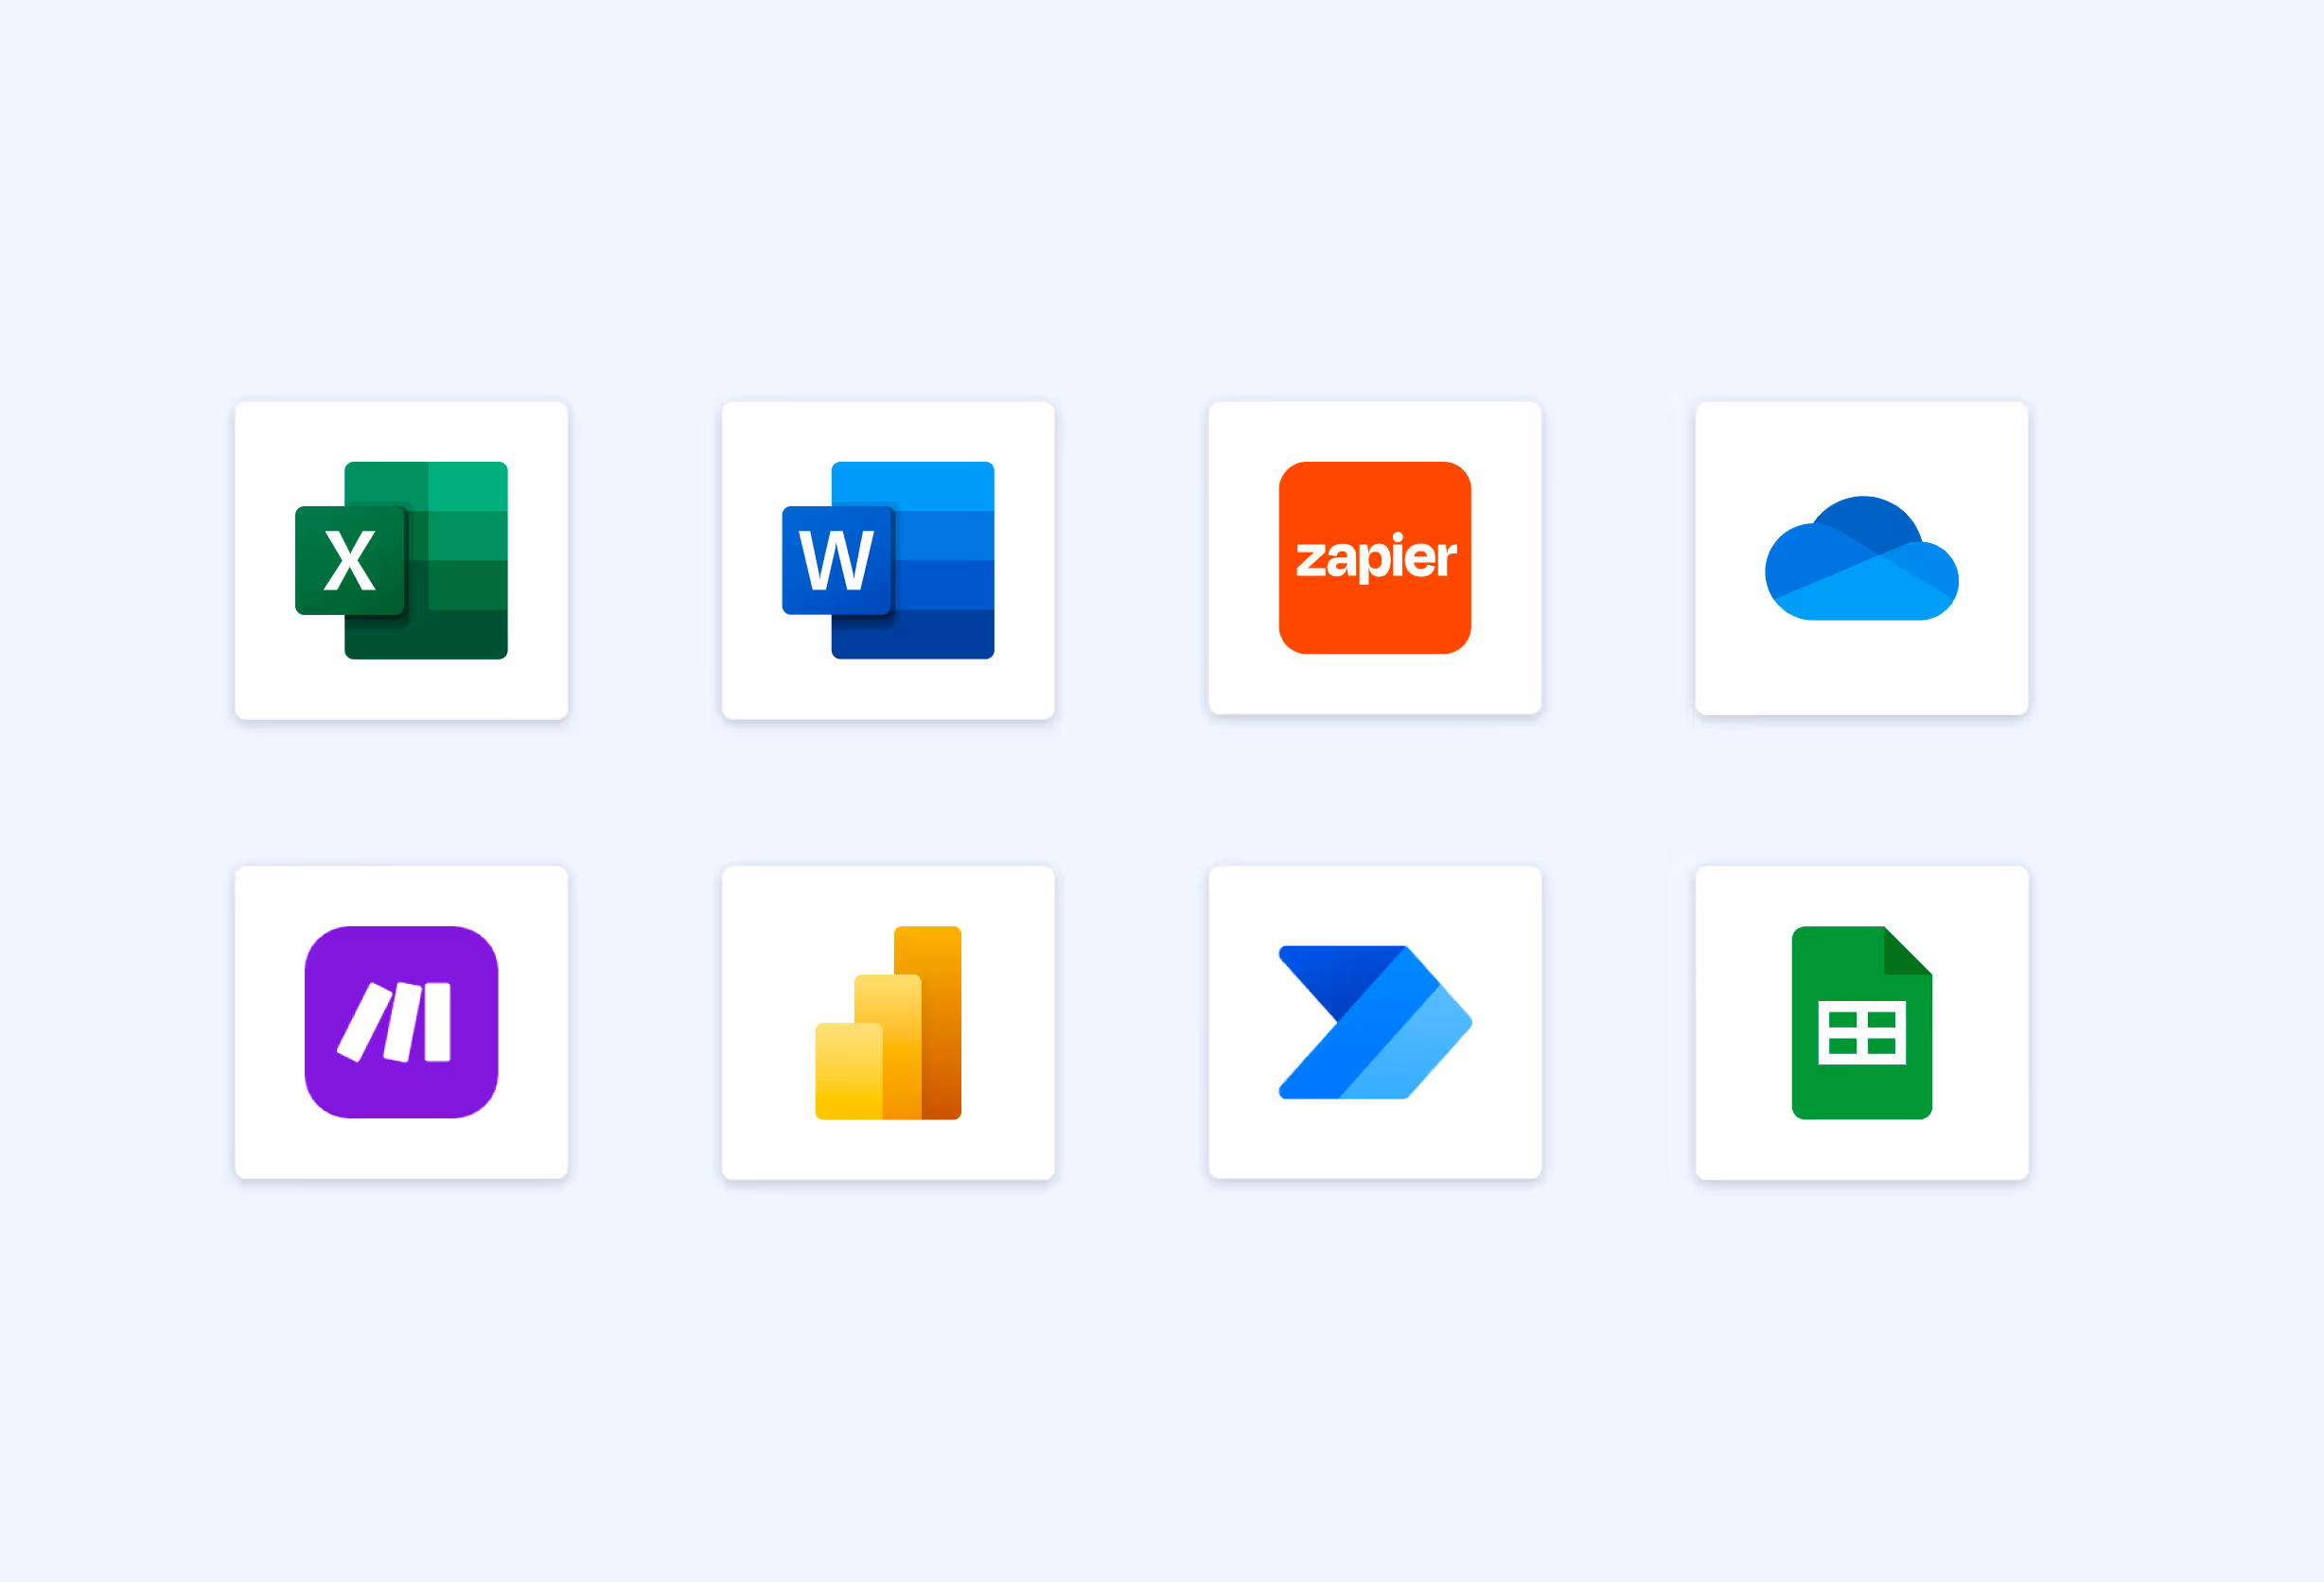Choose the Excel integration card
The image size is (2324, 1582).
[400, 560]
